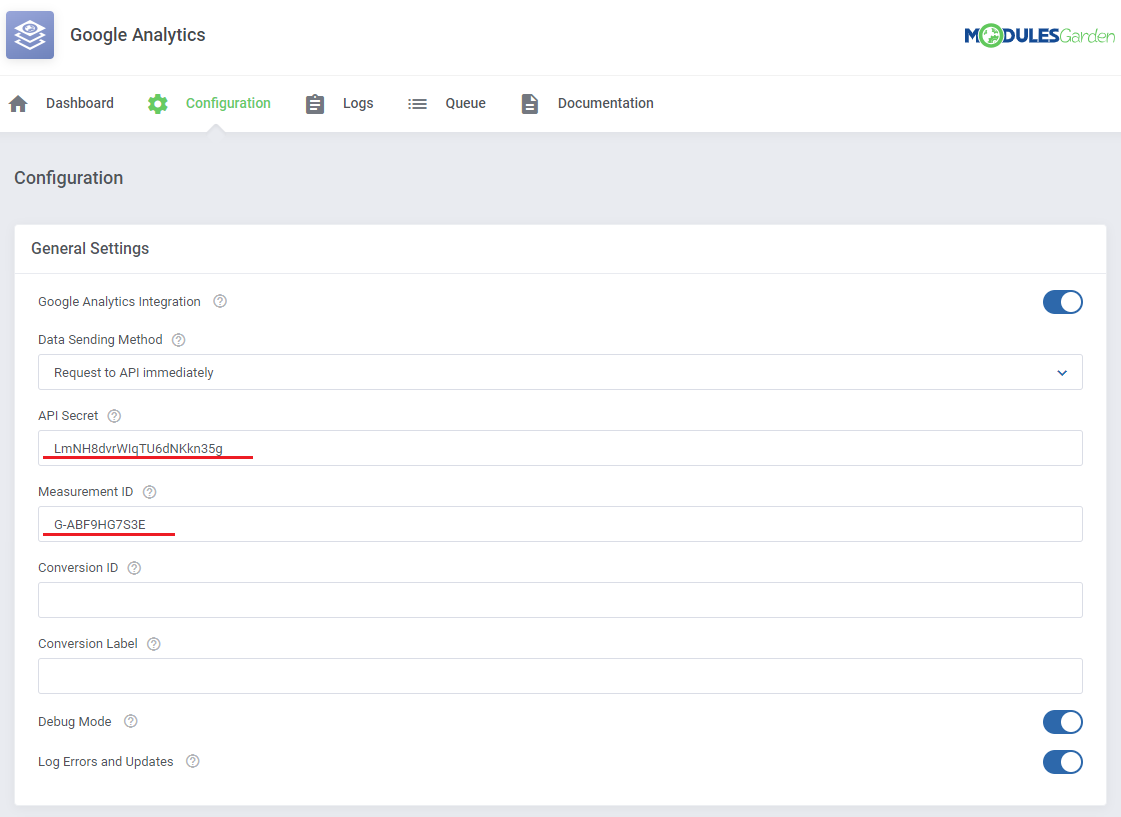Image resolution: width=1121 pixels, height=817 pixels.
Task: Click the Configuration page heading
Action: click(x=69, y=178)
